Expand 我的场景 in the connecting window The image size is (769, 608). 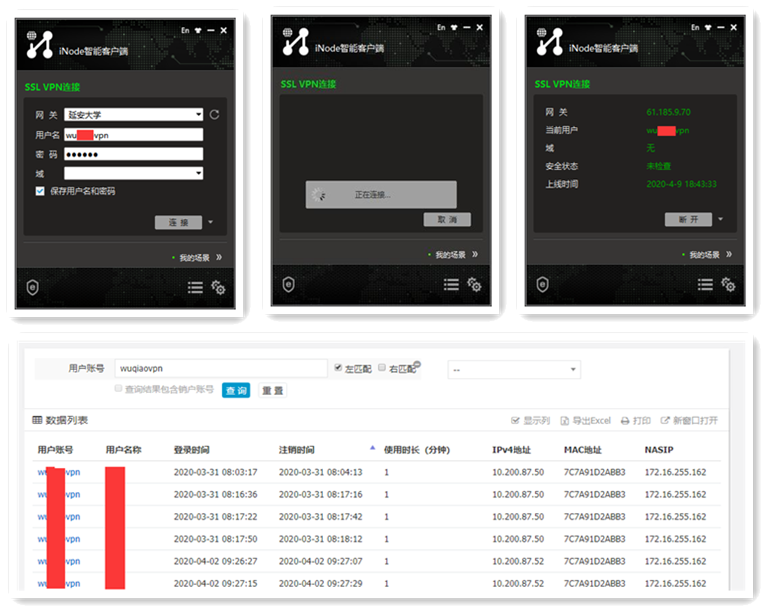475,254
